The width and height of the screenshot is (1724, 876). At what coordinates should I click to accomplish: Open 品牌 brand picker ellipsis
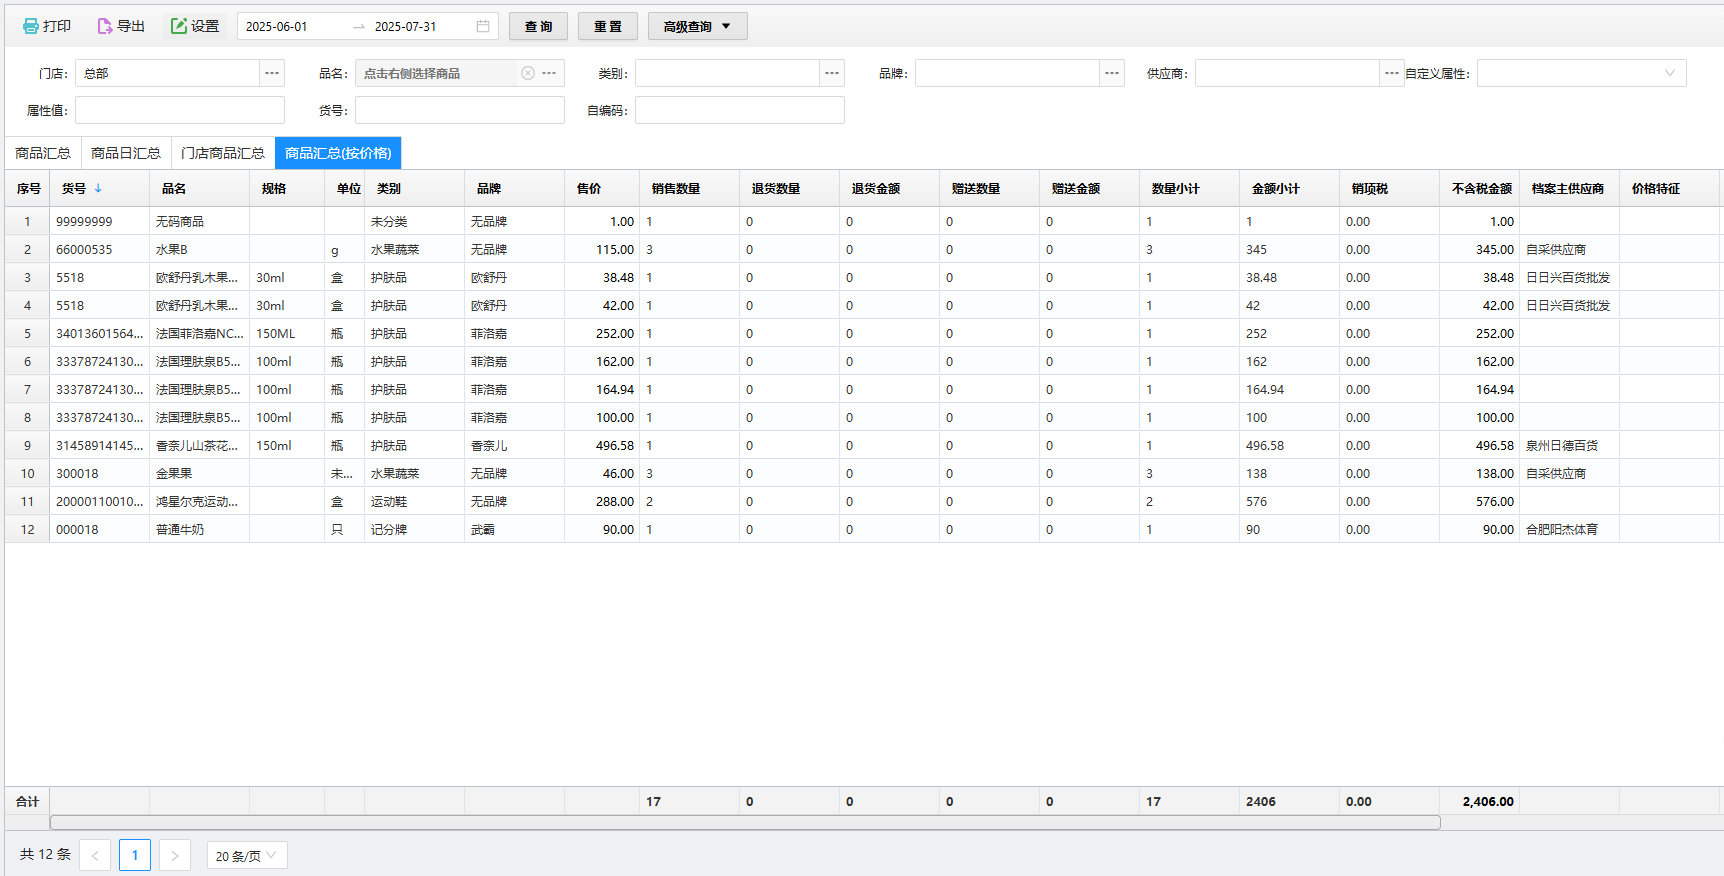click(1112, 73)
